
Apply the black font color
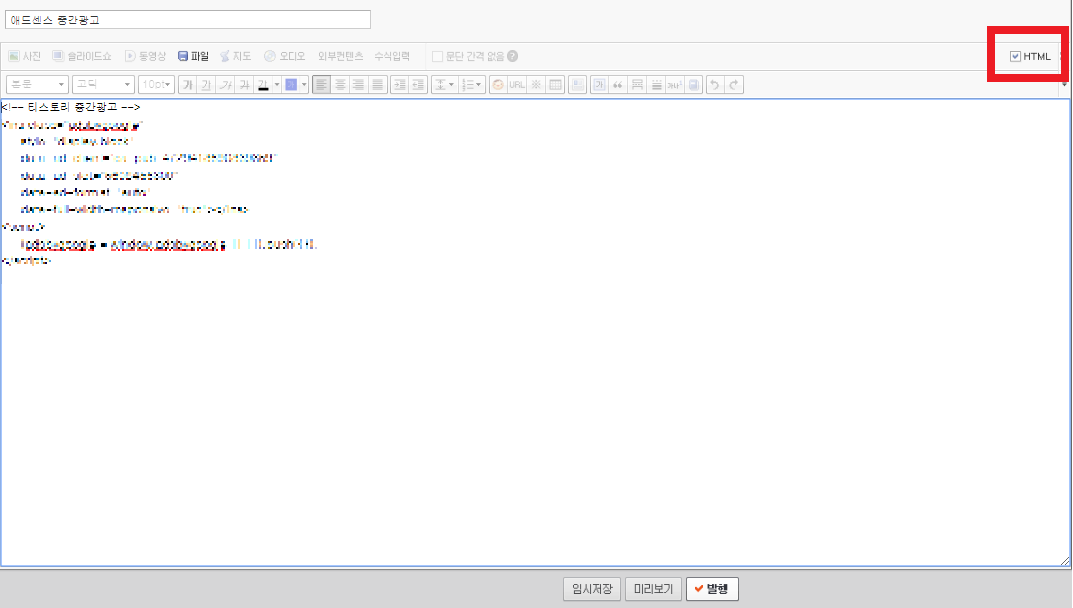click(x=263, y=84)
